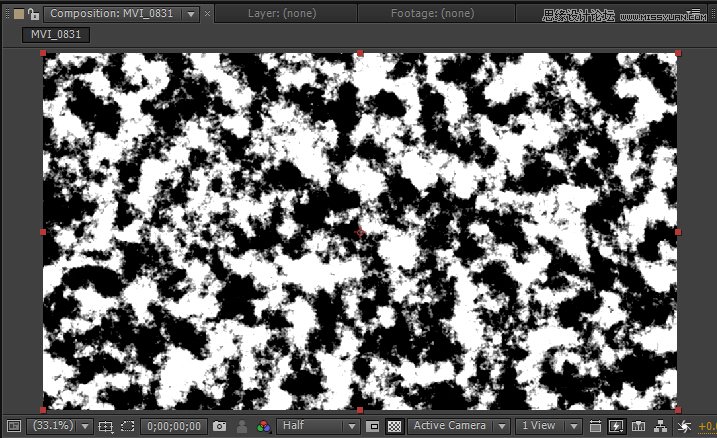Switch to the Footage: (none) tab
The image size is (717, 438).
click(x=430, y=14)
